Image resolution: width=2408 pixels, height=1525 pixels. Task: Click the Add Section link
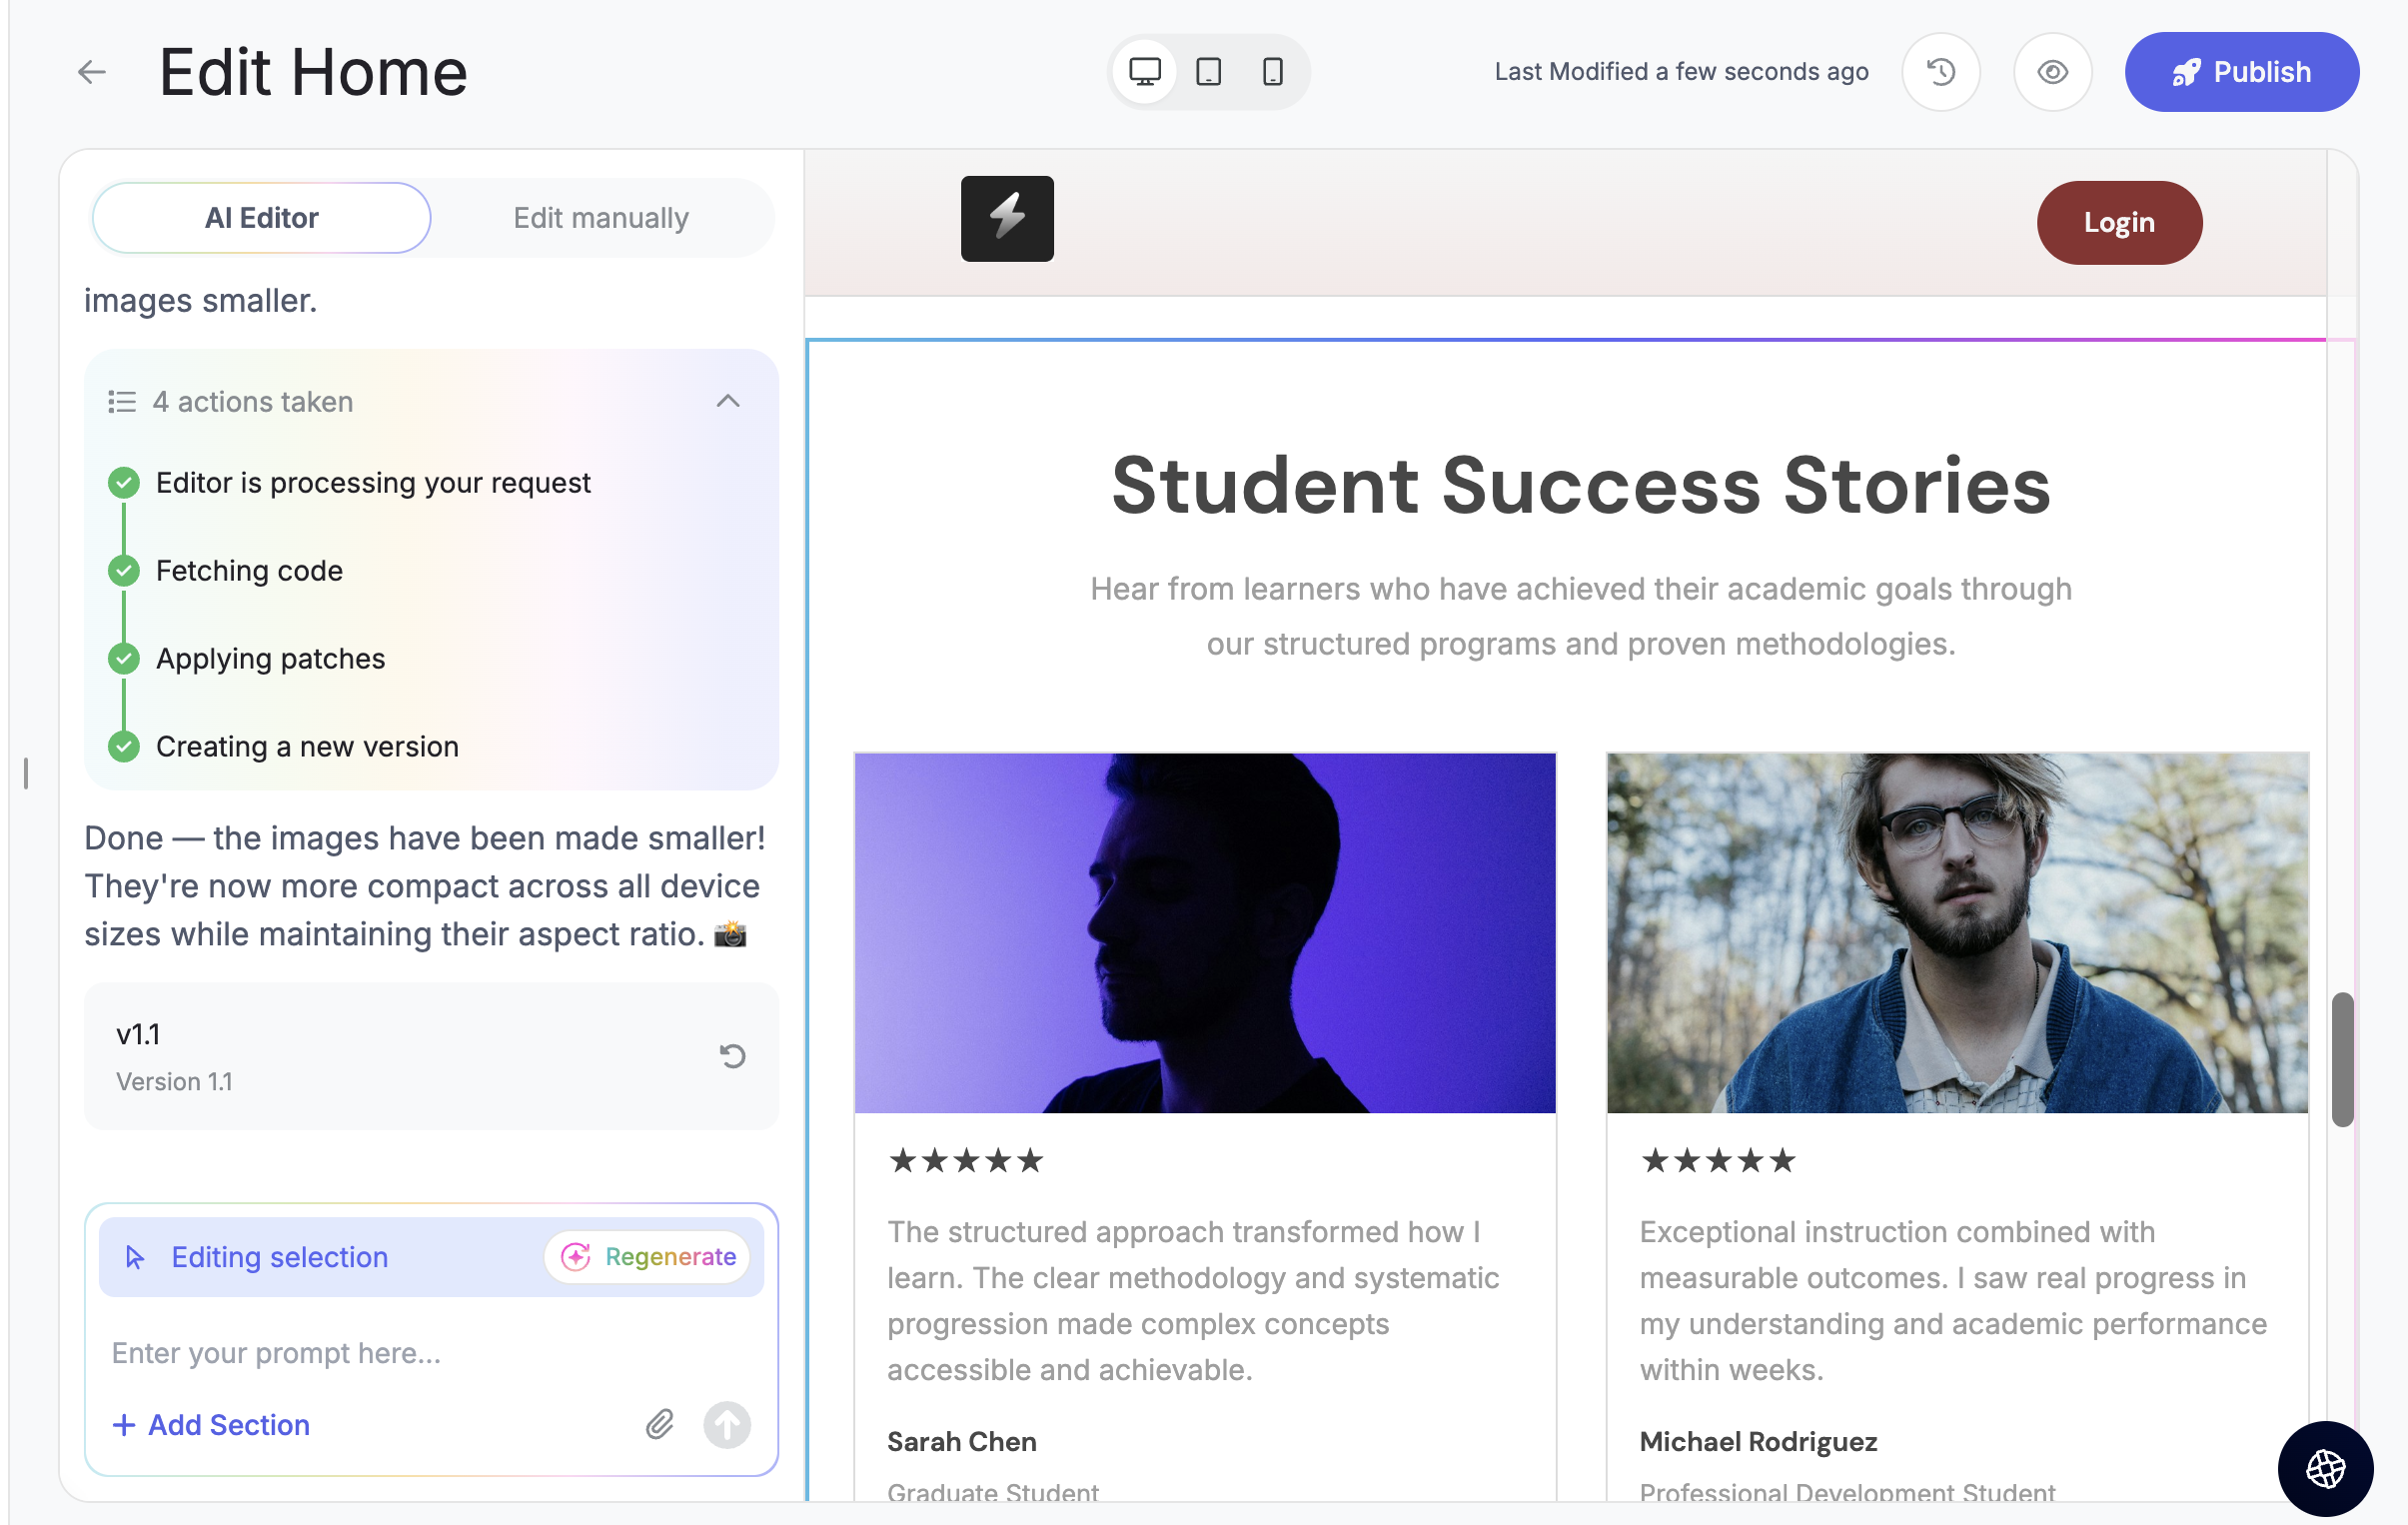tap(211, 1425)
